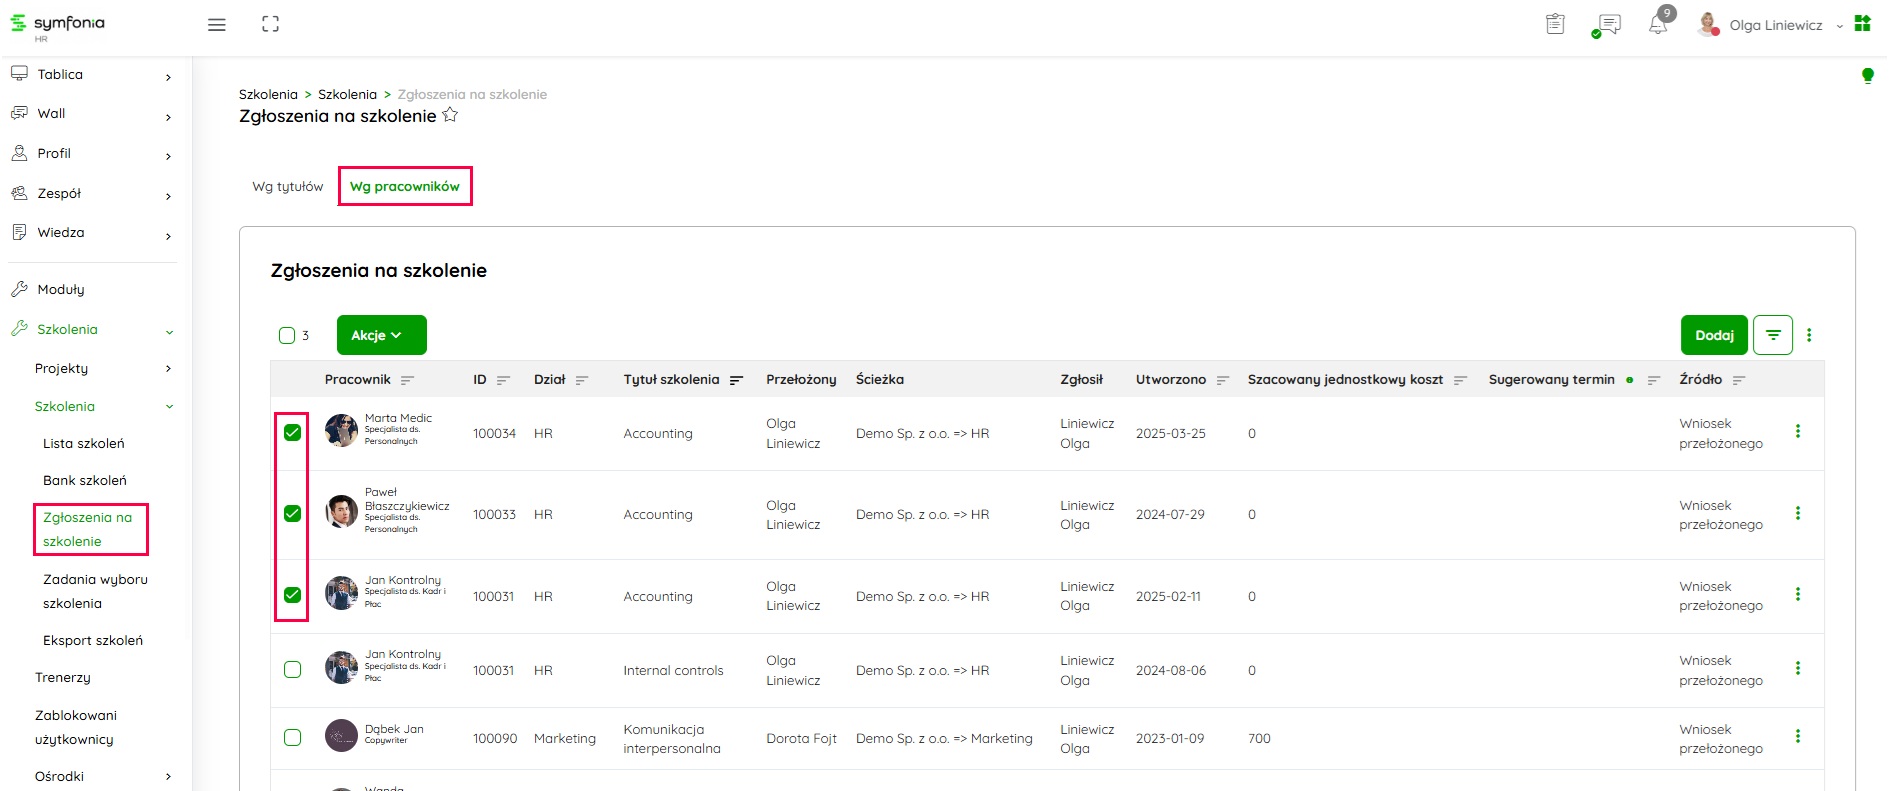The height and width of the screenshot is (791, 1890).
Task: Go to Szkolenia breadcrumb link
Action: click(x=347, y=94)
